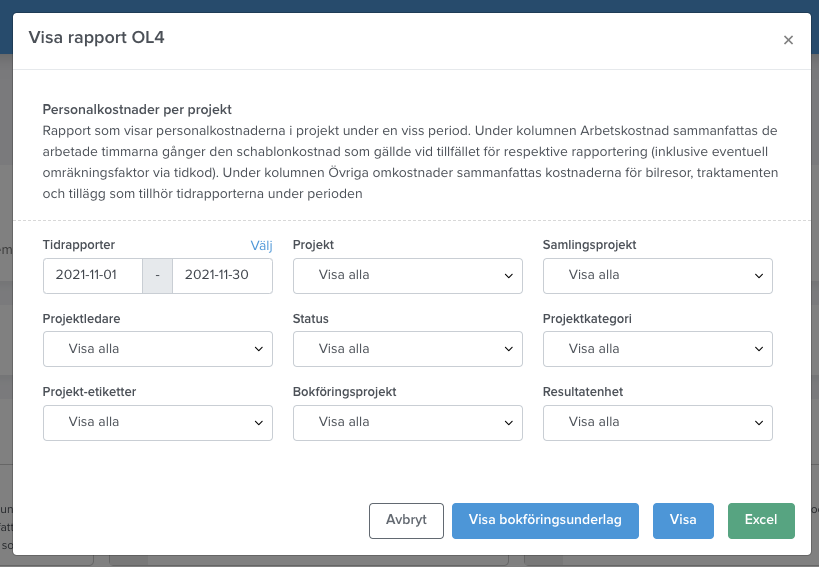
Task: Click the Visa rapport OL4 title
Action: (97, 38)
